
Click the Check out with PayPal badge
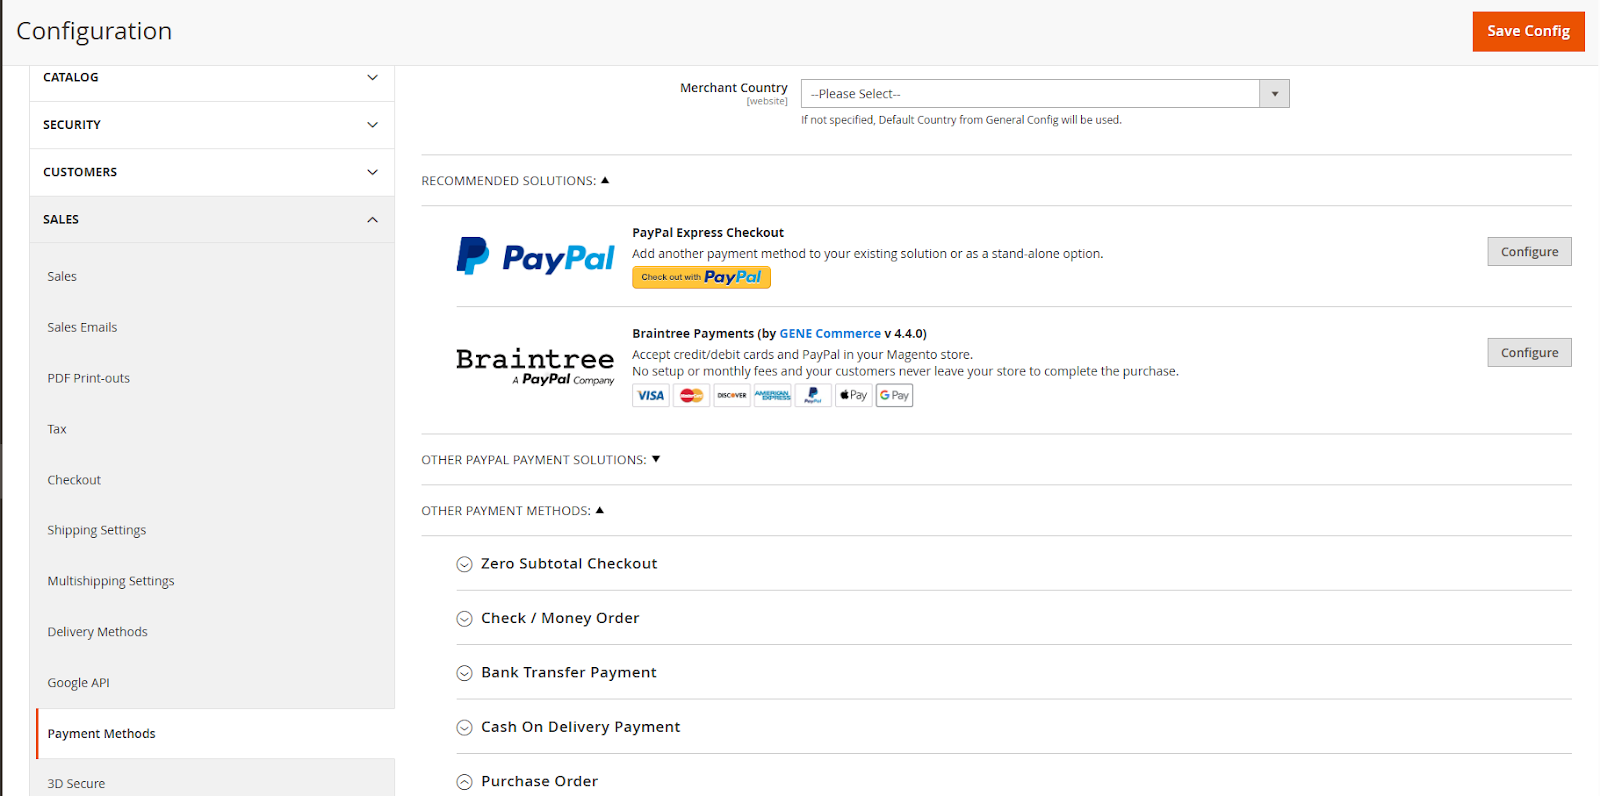701,277
